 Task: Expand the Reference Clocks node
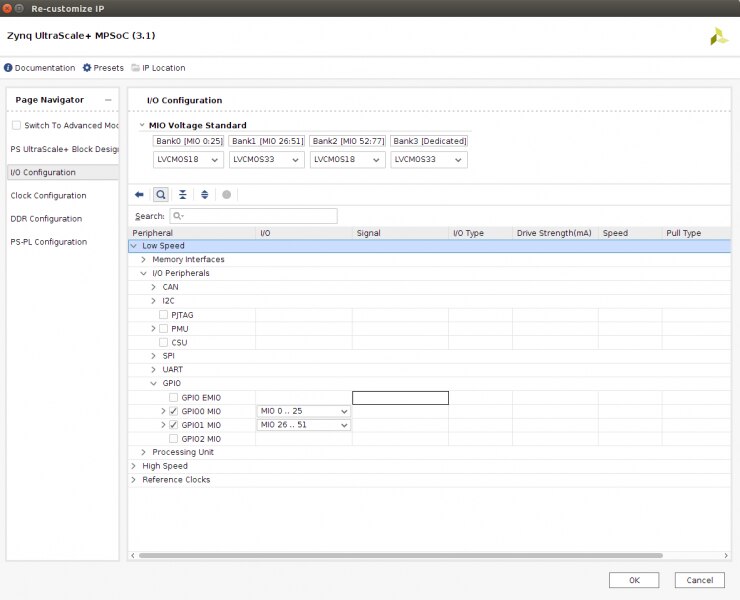(x=134, y=480)
